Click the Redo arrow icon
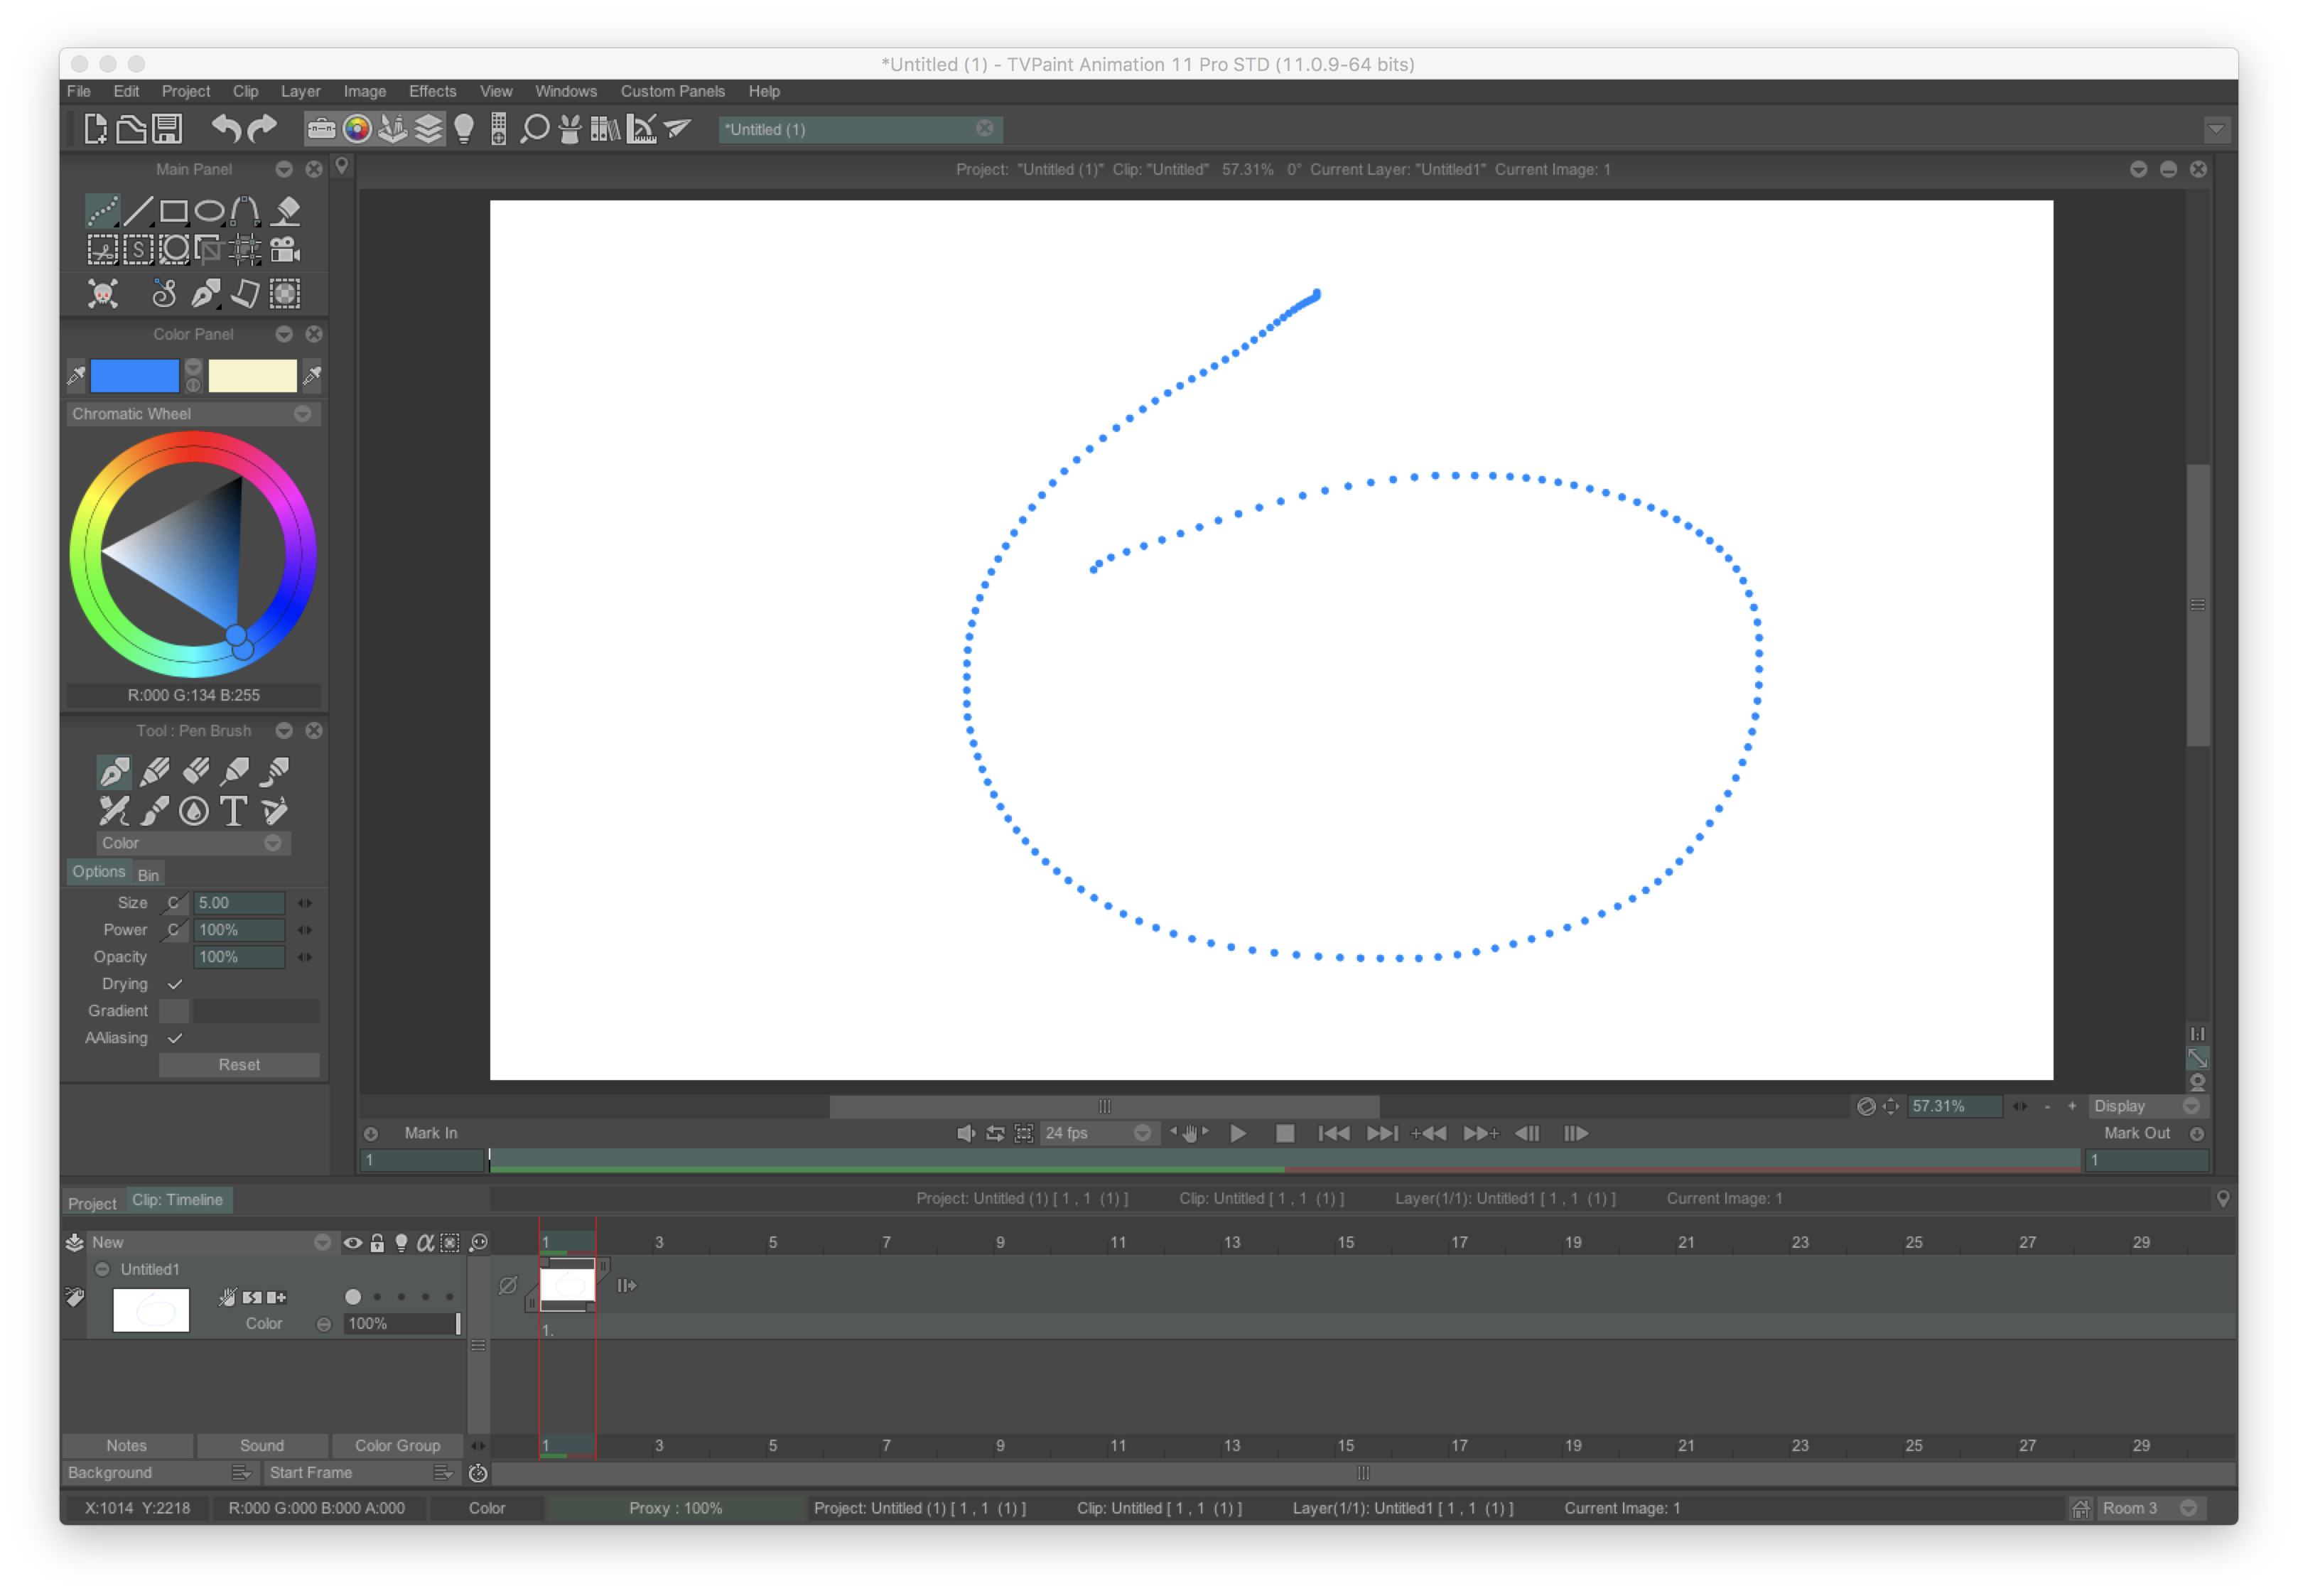Screen dimensions: 2298x1596 pos(262,129)
